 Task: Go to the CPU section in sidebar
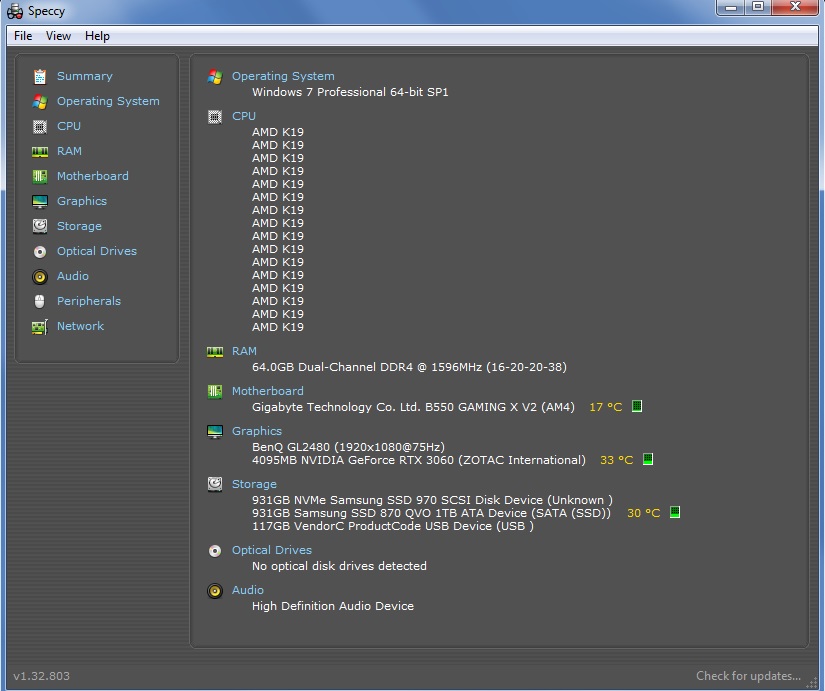69,126
